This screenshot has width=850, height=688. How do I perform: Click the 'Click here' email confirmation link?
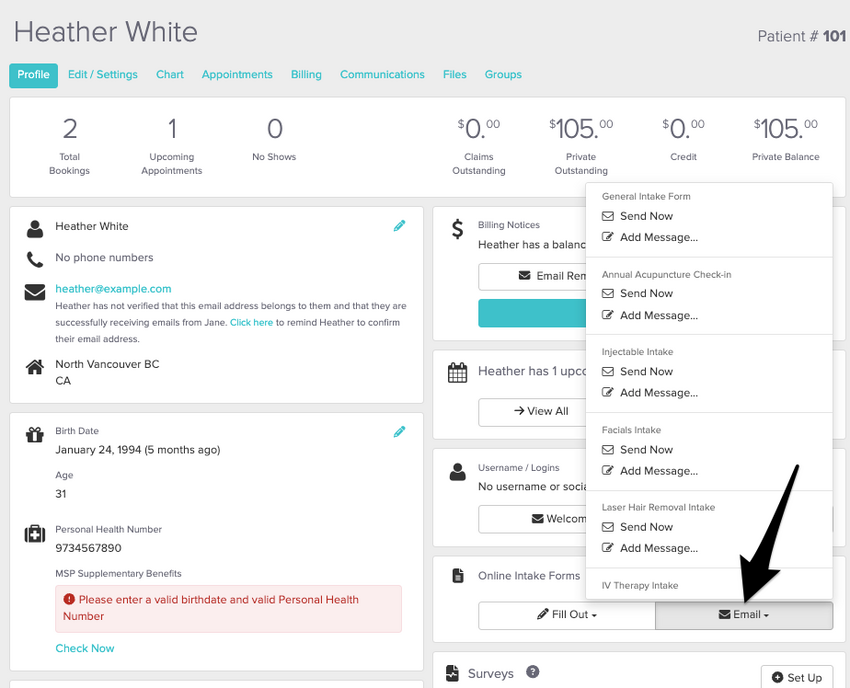[x=251, y=323]
